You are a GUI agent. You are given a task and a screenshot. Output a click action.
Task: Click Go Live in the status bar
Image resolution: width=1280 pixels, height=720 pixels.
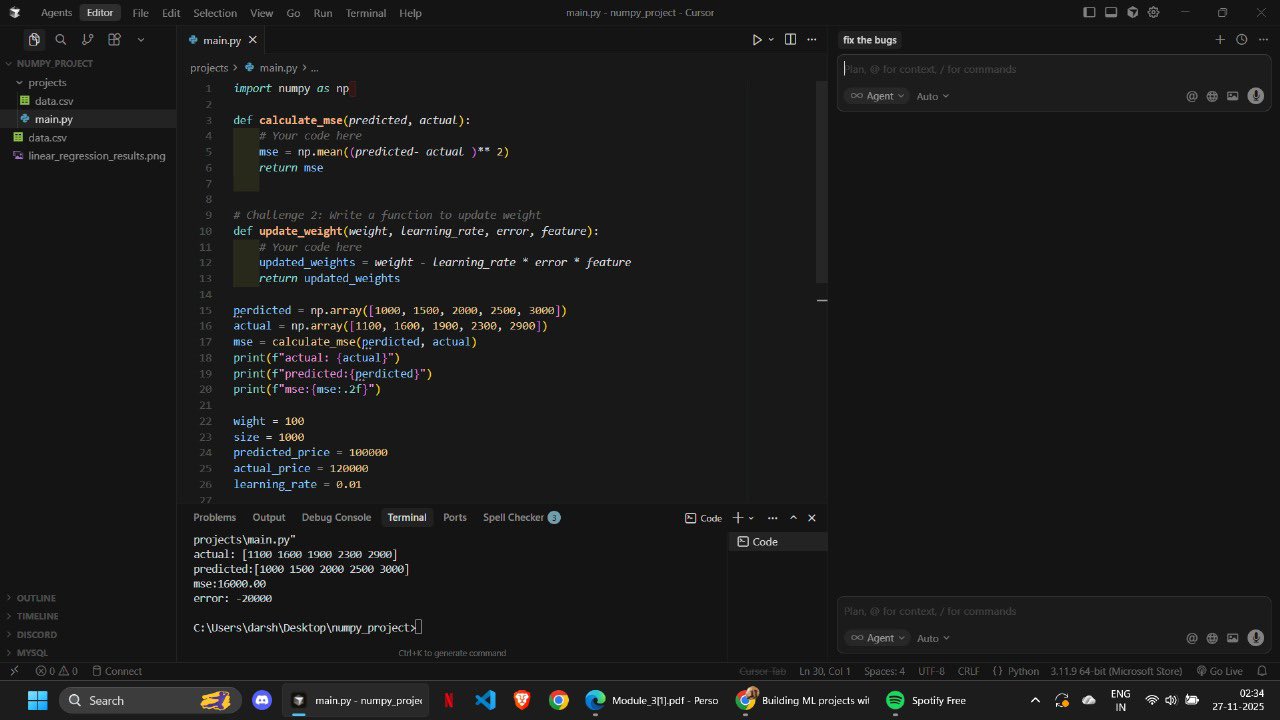[1218, 671]
